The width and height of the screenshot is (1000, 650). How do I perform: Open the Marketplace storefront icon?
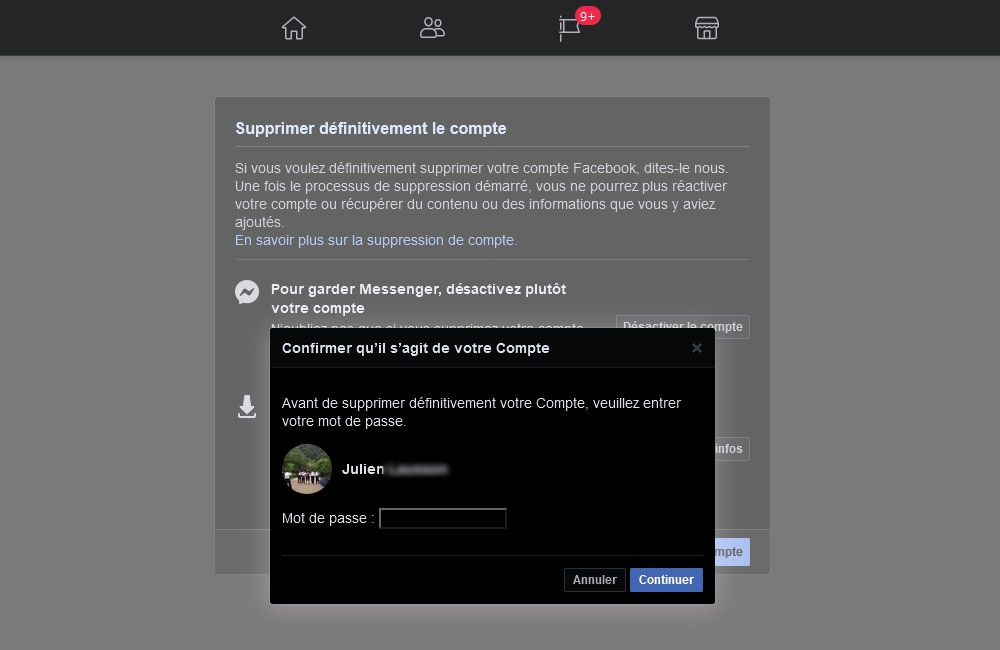tap(707, 28)
